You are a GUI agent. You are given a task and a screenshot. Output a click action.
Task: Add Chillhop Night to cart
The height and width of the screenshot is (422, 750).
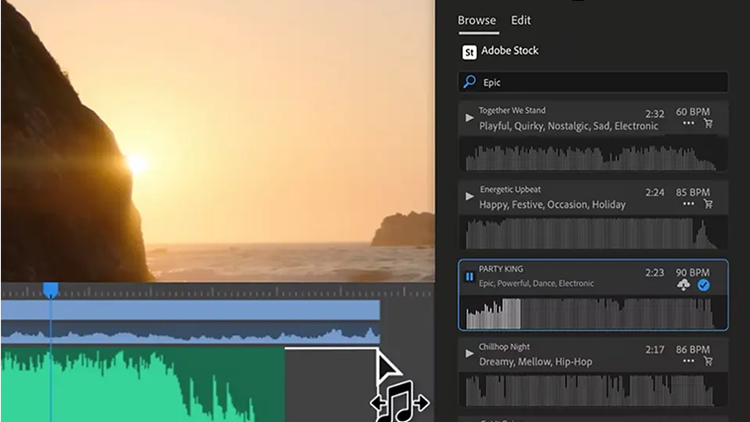coord(708,361)
